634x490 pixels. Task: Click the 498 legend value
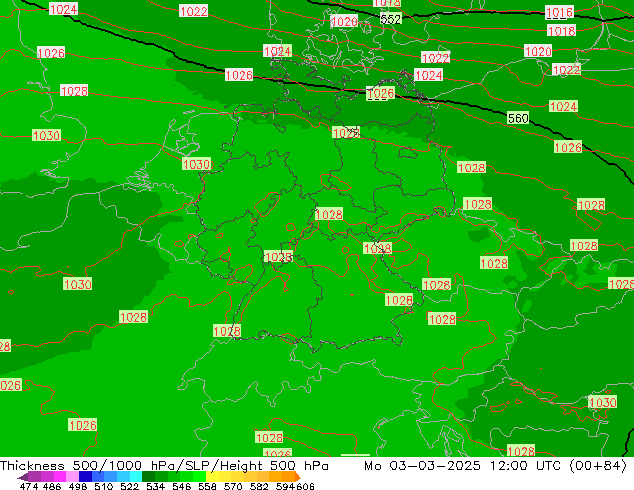78,486
